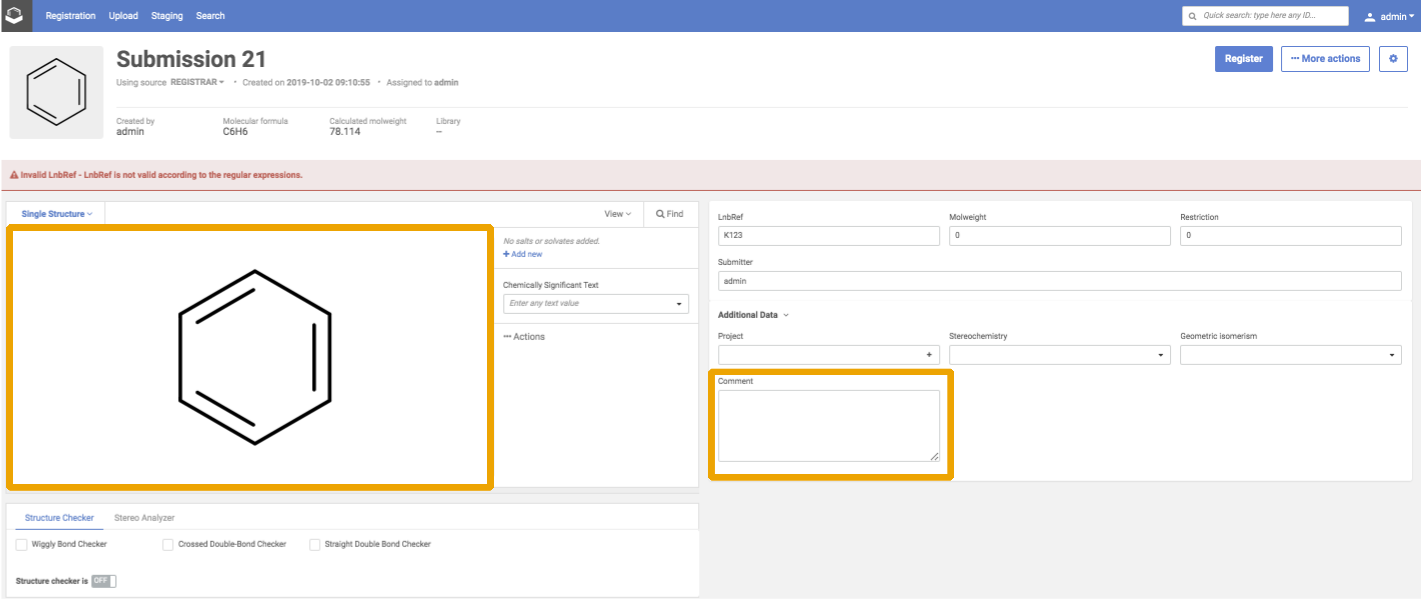1421x599 pixels.
Task: Click the quick search magnifier icon
Action: [x=1193, y=16]
